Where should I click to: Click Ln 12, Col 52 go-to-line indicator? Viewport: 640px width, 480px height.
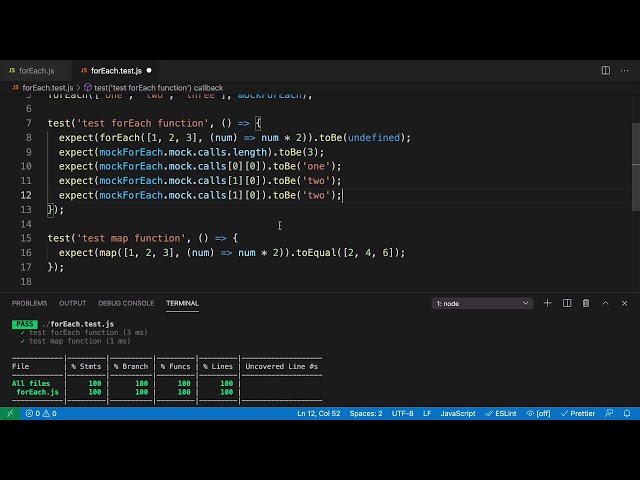318,413
